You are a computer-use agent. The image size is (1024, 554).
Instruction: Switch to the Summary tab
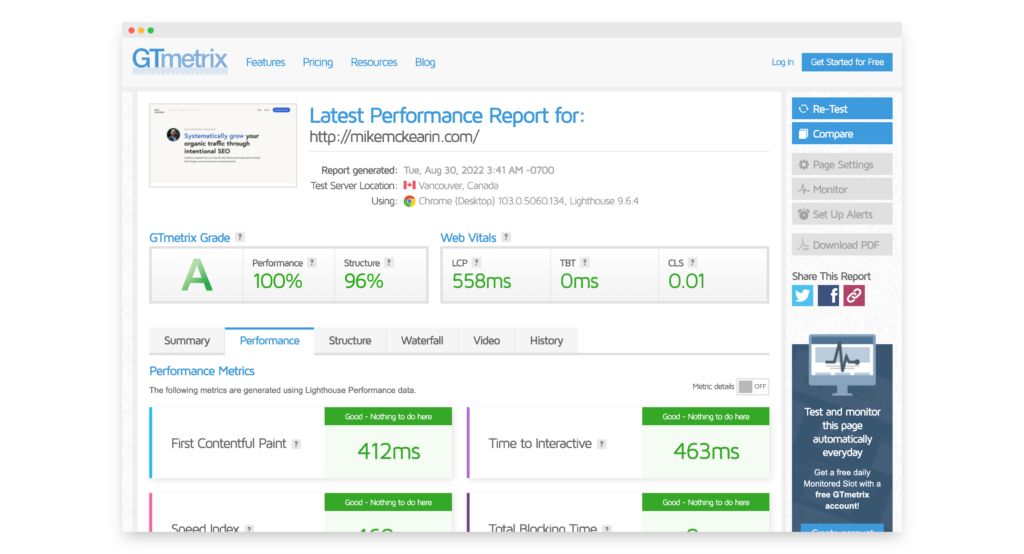[x=187, y=340]
